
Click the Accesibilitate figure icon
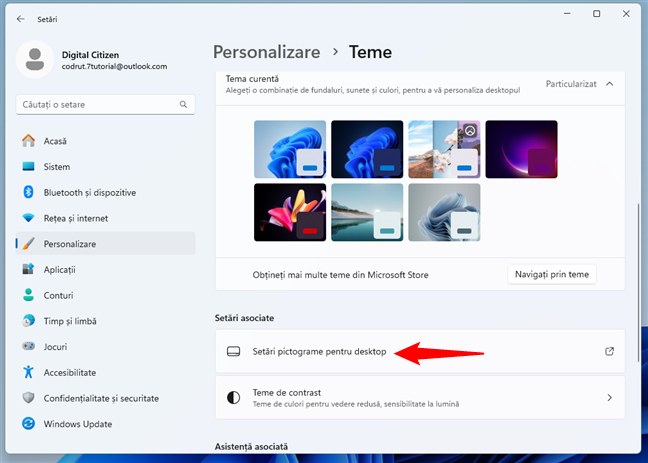tap(28, 372)
